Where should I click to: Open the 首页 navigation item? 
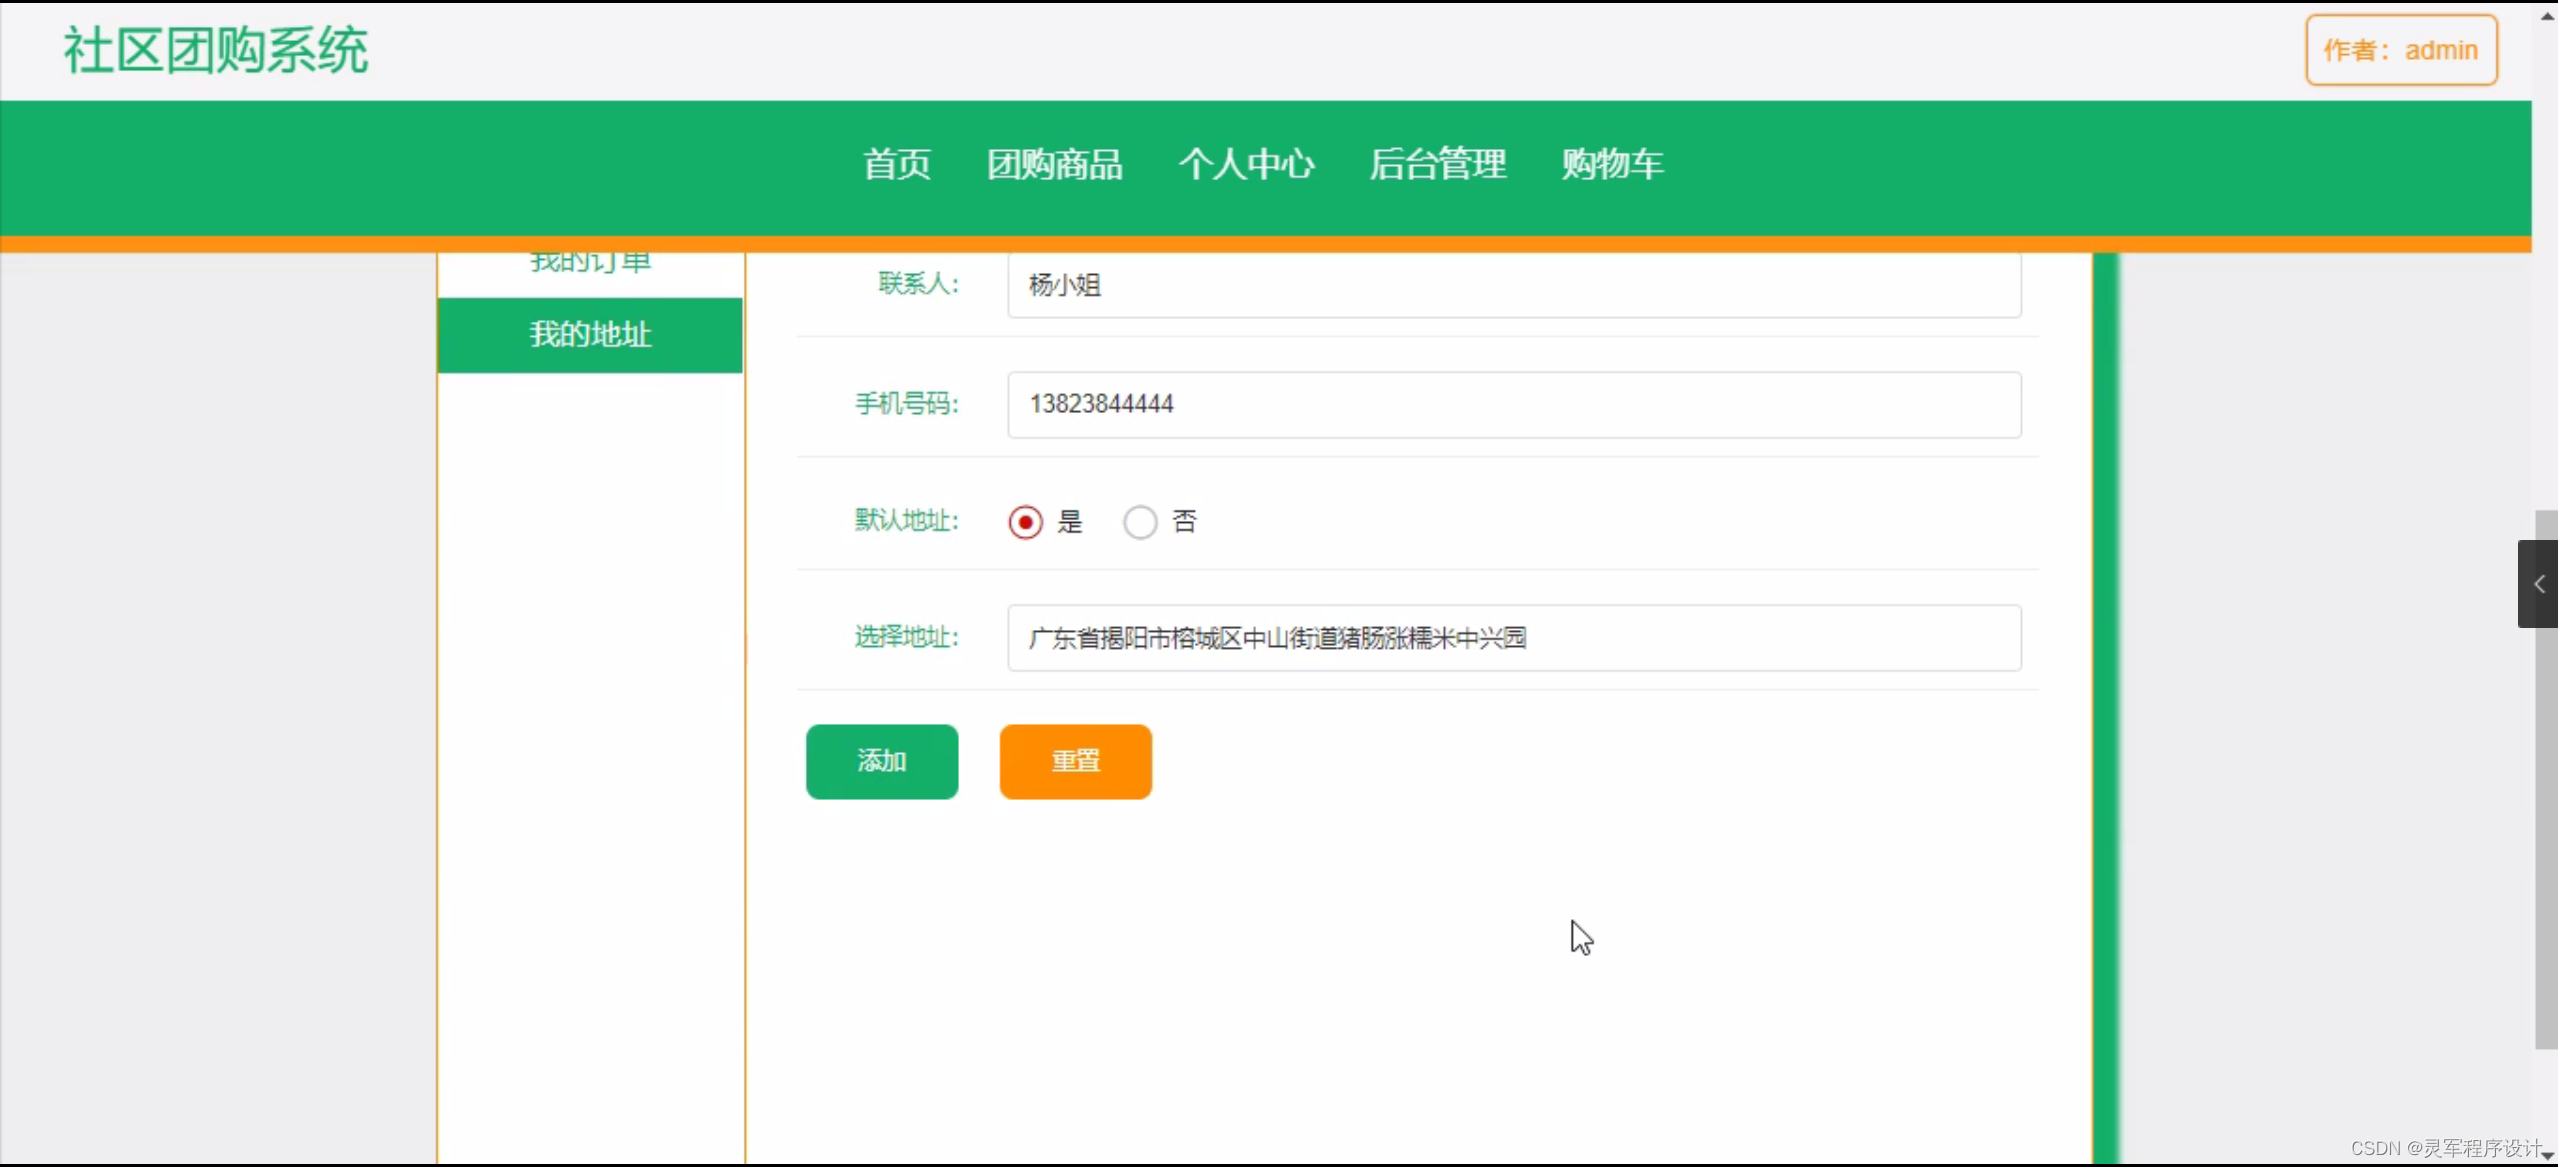pos(897,164)
